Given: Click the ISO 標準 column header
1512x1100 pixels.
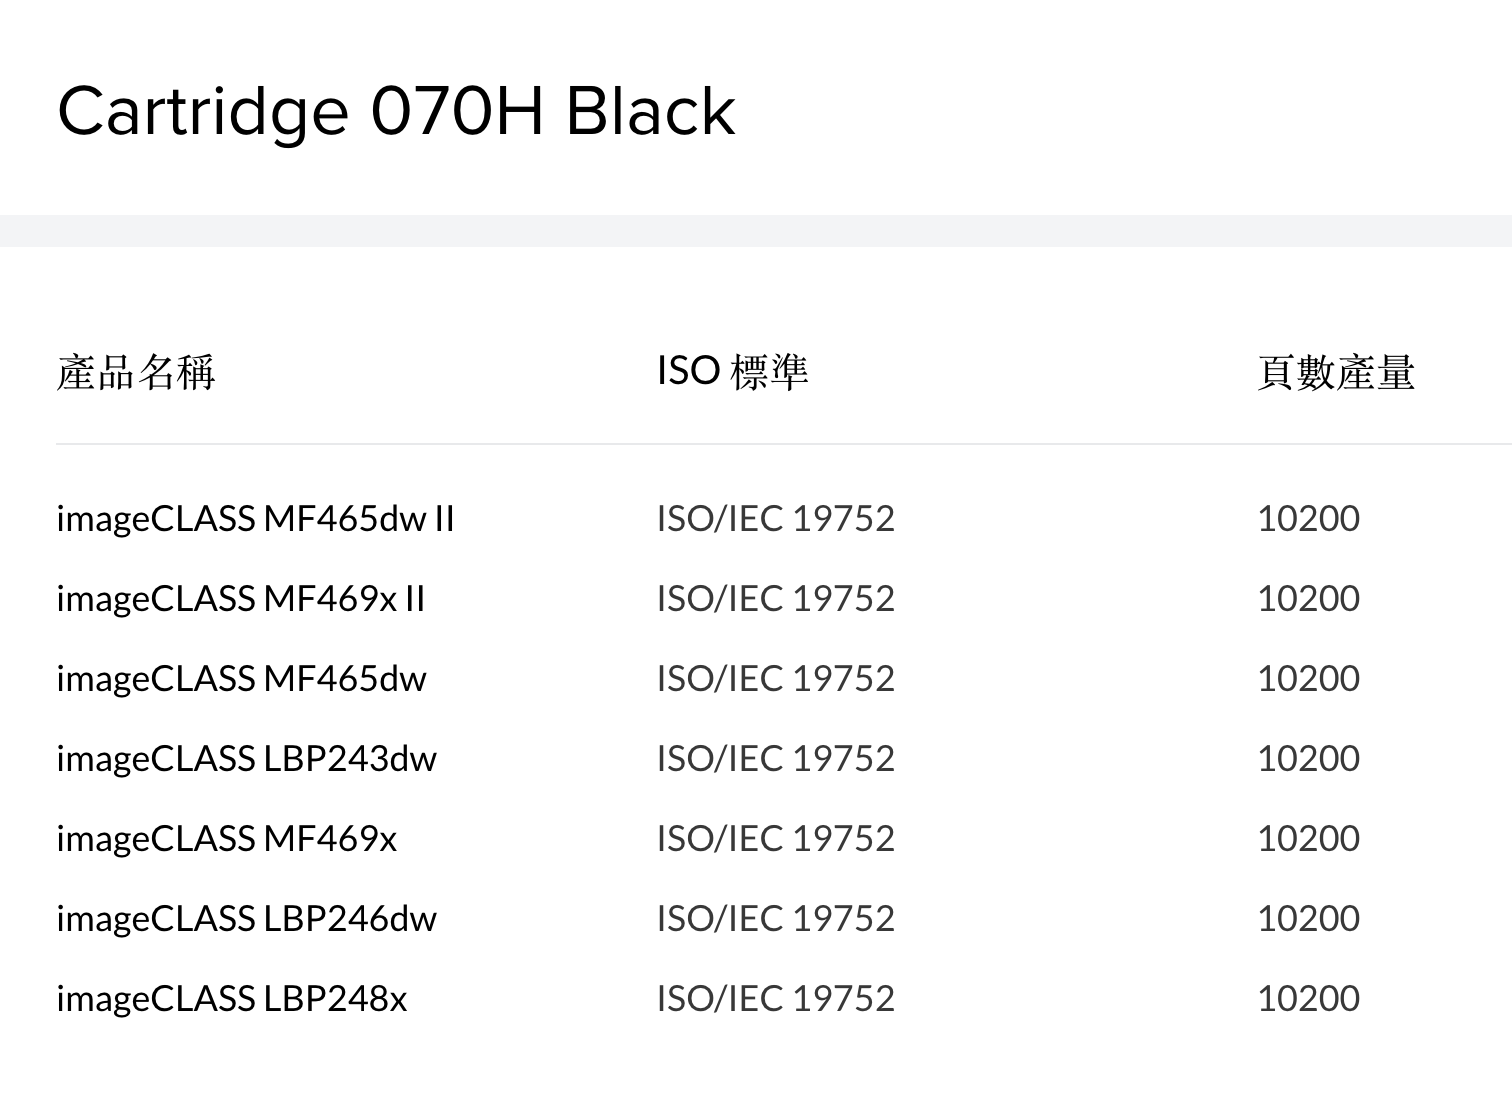Looking at the screenshot, I should pos(732,372).
